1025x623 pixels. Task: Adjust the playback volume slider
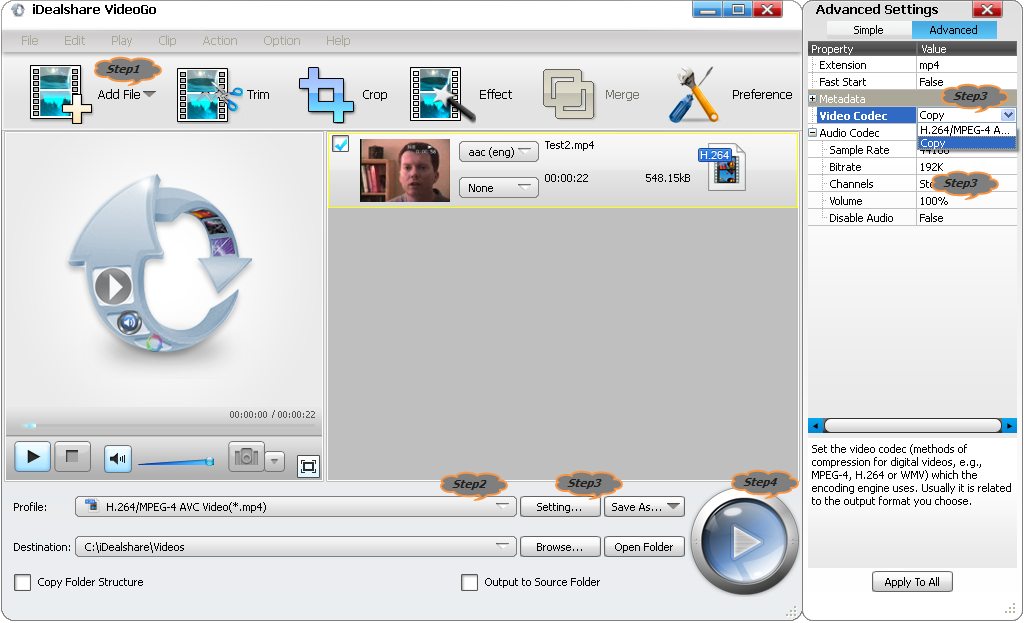tap(176, 462)
